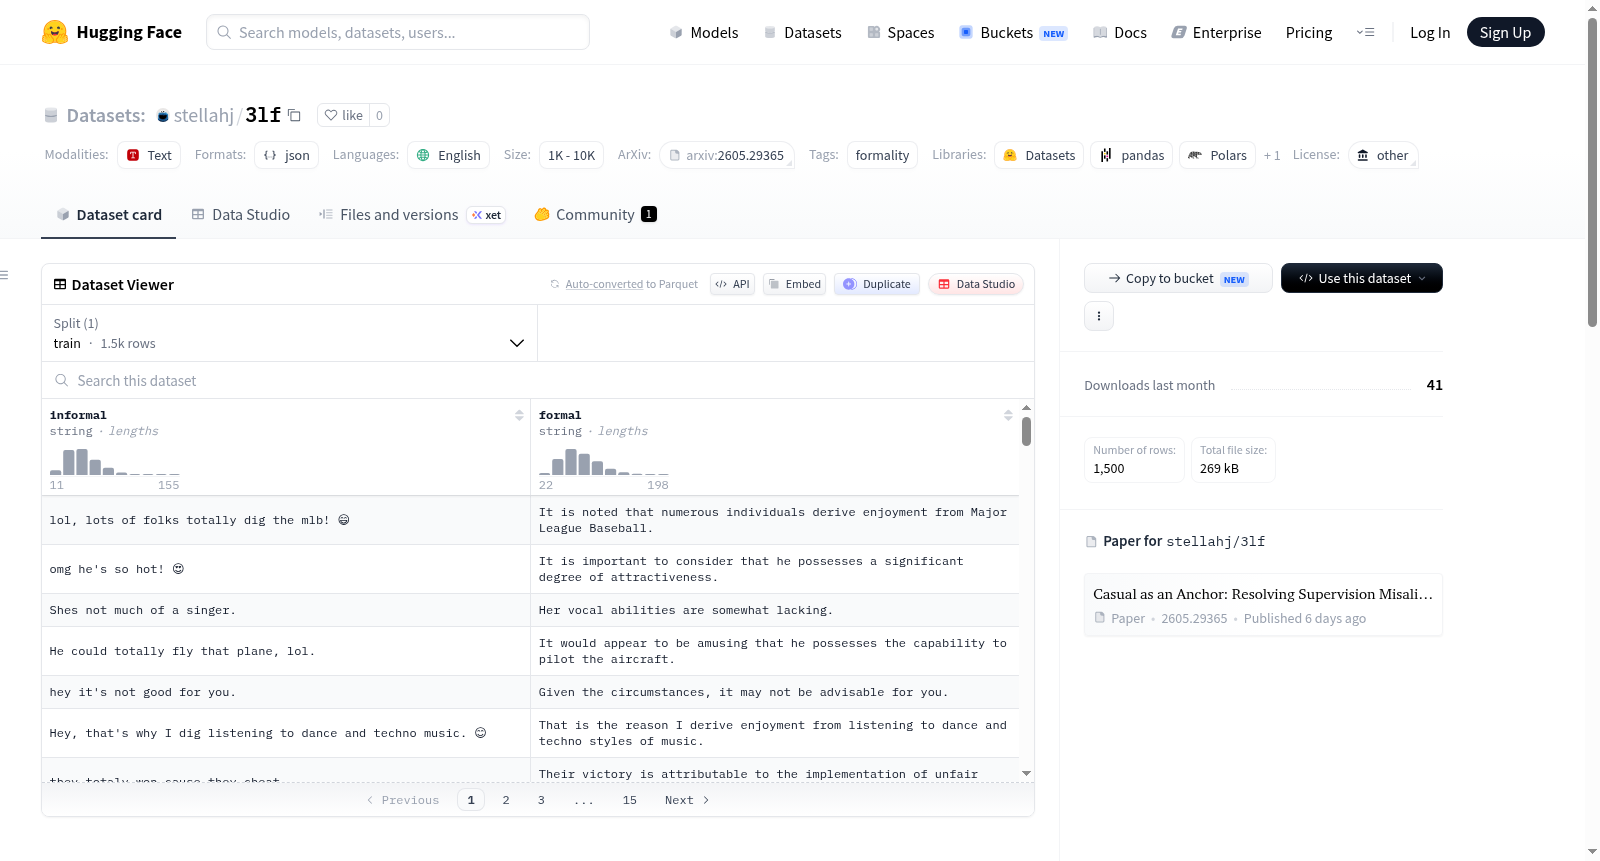Screen dimensions: 1600x861
Task: Click the Next page button
Action: (687, 800)
